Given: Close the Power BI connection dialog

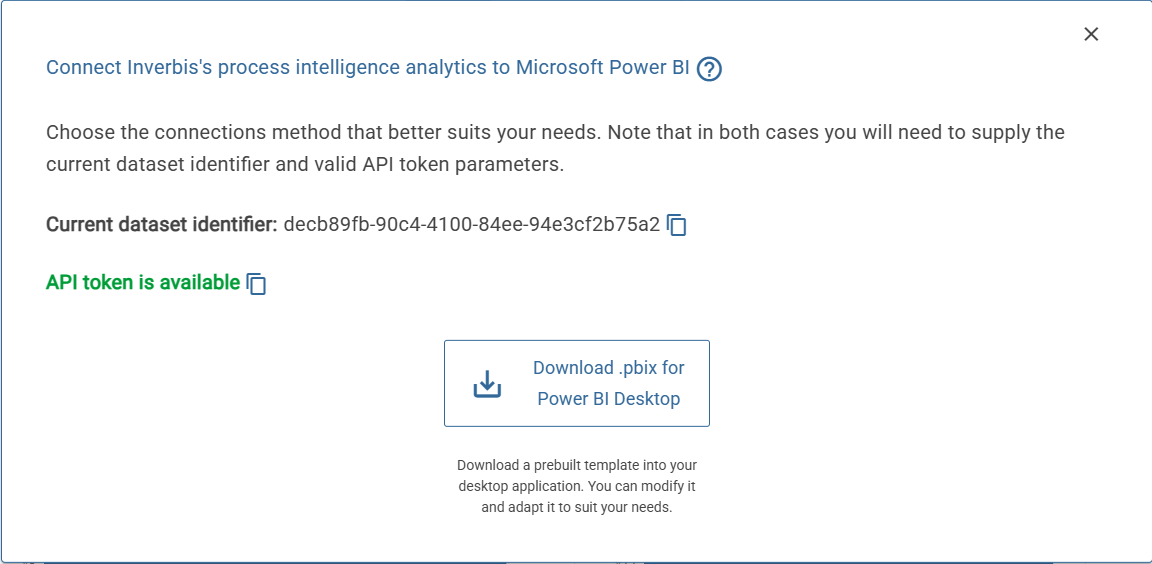Looking at the screenshot, I should point(1091,34).
